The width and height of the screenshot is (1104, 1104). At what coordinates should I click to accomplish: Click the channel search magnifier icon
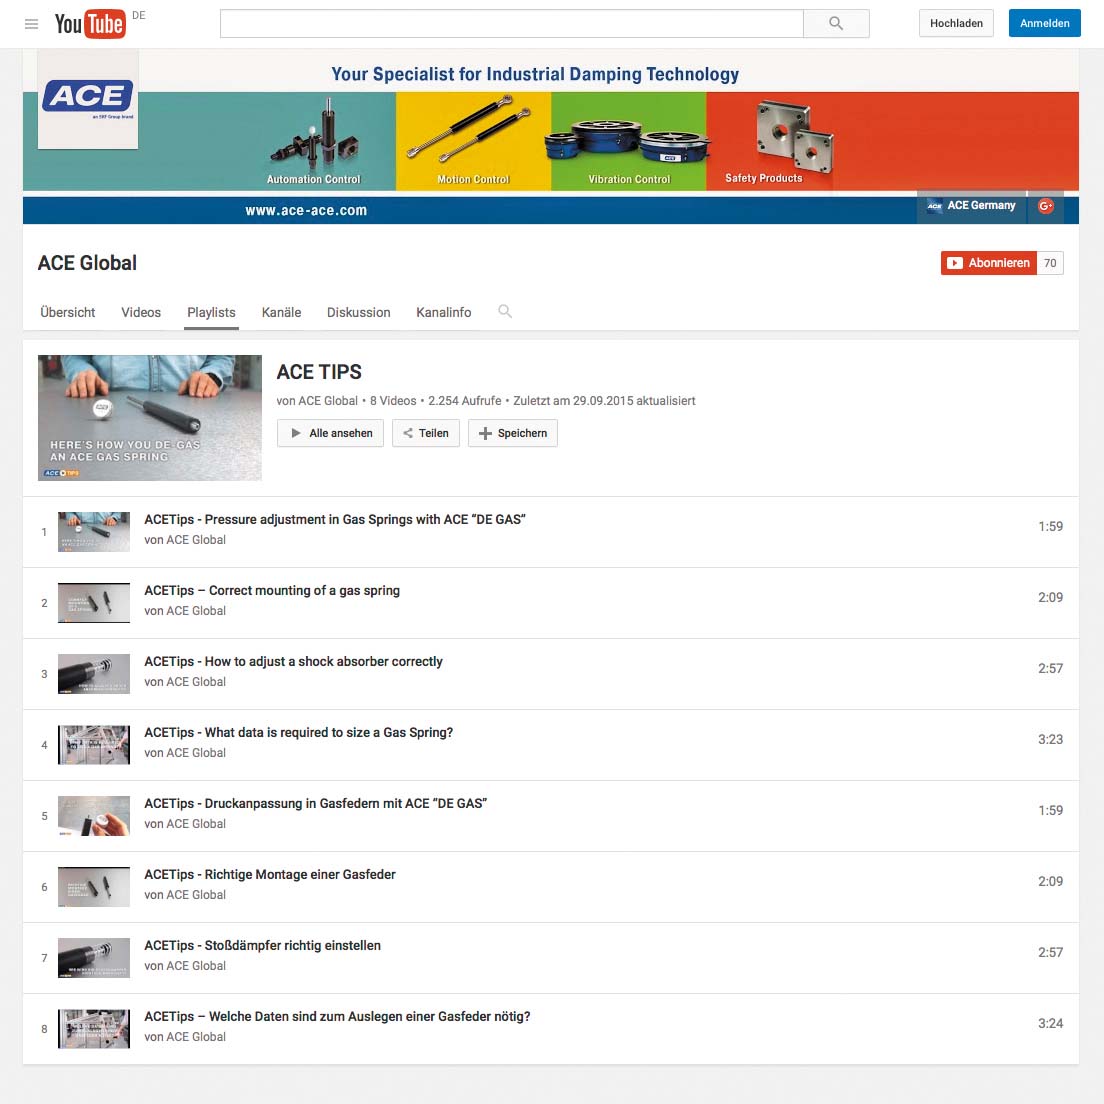[505, 311]
